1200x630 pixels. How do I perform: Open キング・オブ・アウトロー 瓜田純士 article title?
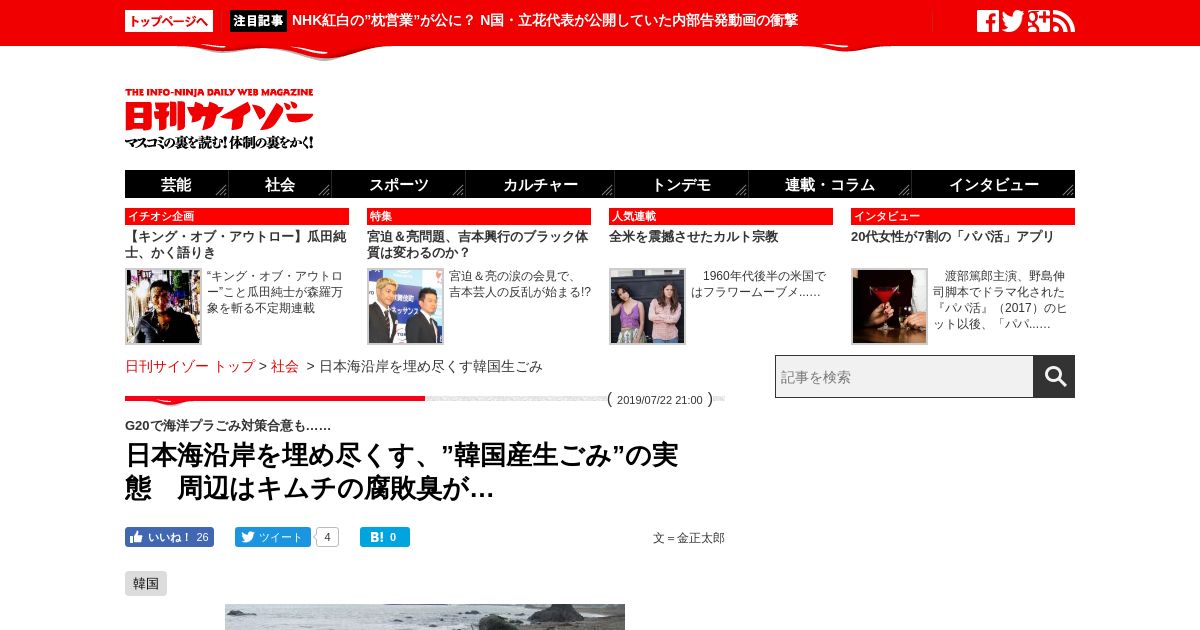(x=236, y=245)
